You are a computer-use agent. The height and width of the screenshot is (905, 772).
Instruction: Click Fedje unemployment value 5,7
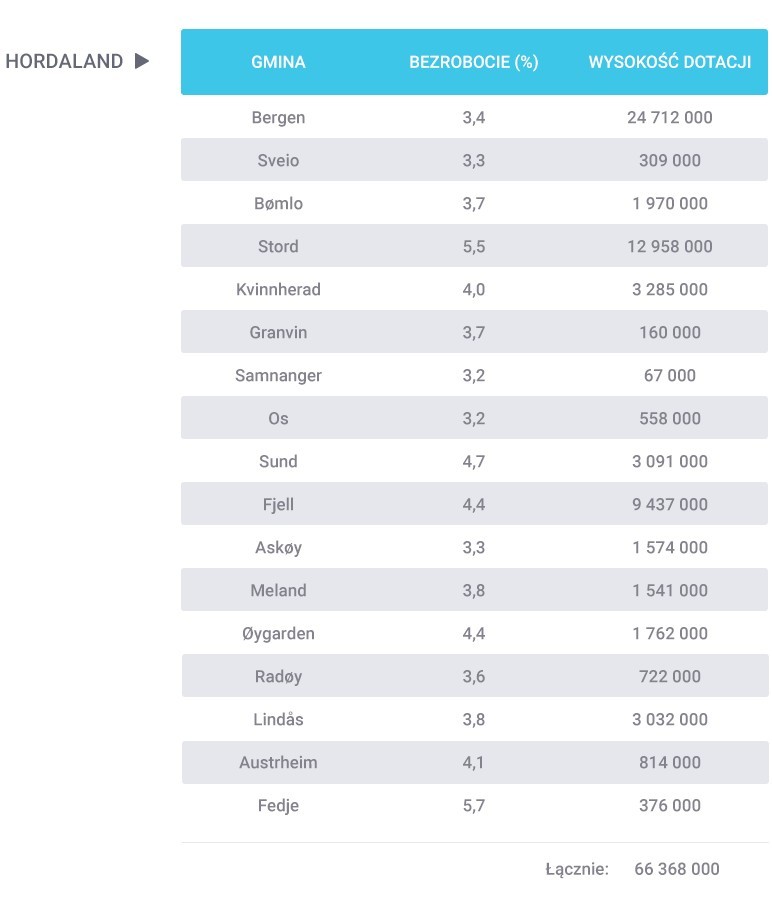474,806
